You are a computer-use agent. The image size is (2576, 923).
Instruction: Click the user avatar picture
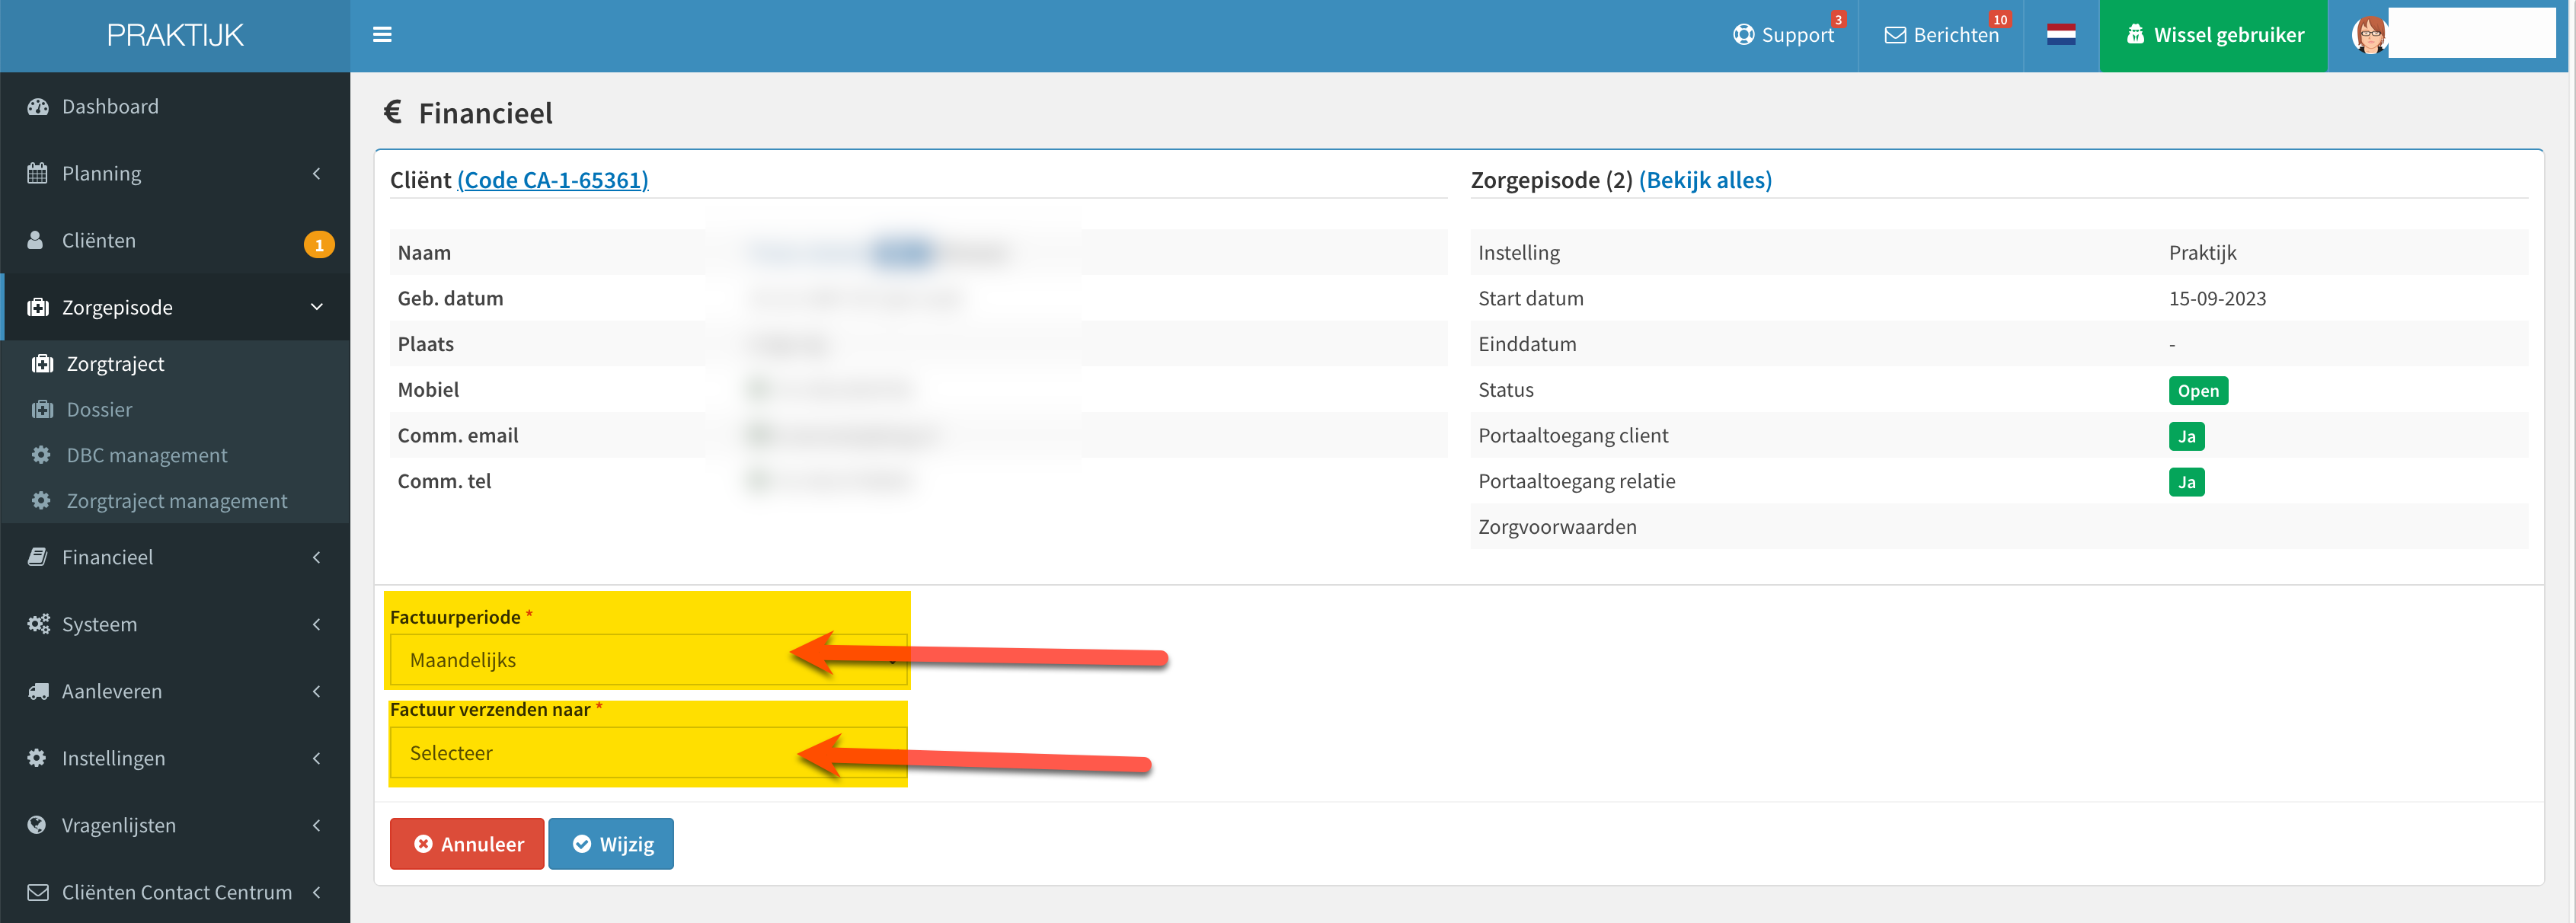pyautogui.click(x=2369, y=35)
